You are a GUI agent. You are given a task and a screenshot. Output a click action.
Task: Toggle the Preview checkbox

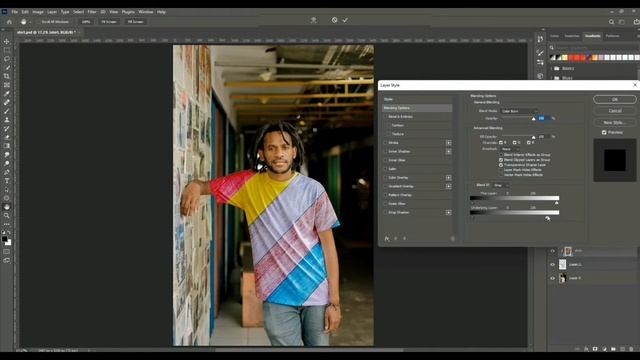coord(604,133)
